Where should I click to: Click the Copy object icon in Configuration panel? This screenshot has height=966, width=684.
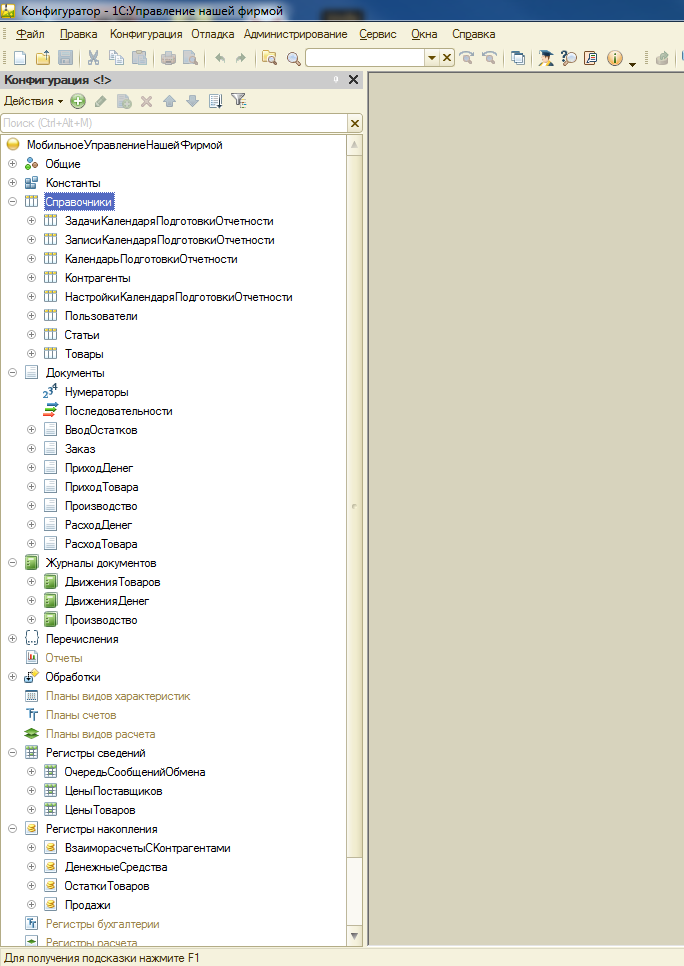(124, 101)
